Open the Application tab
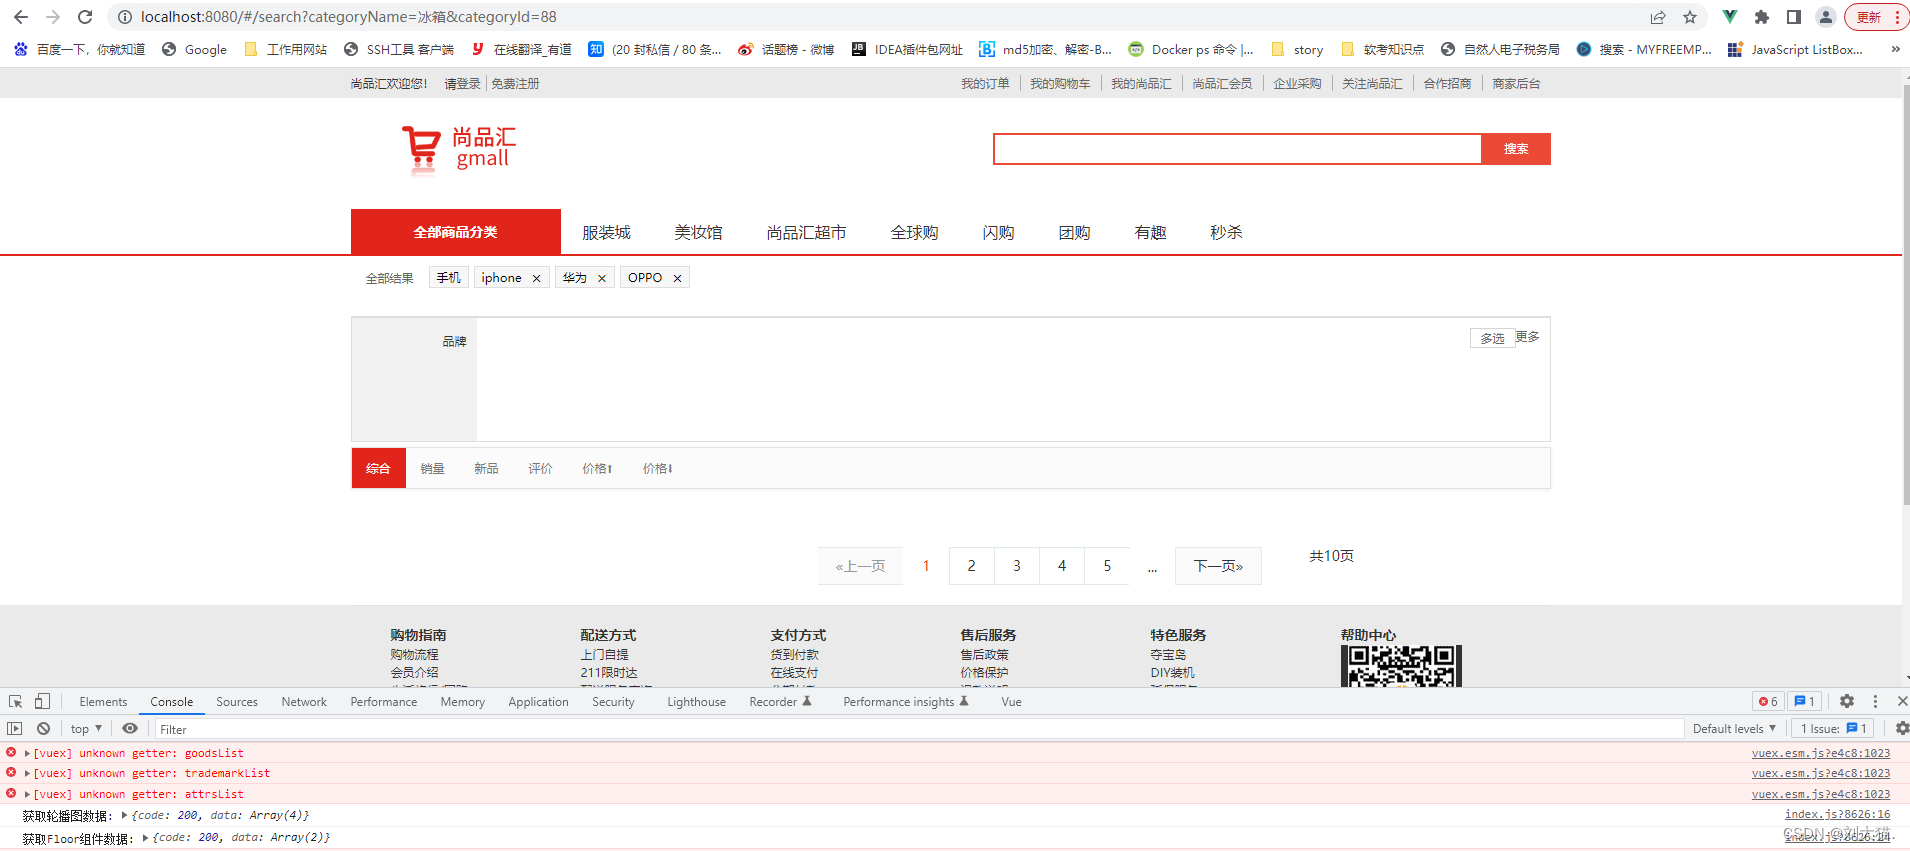This screenshot has width=1910, height=851. coord(538,702)
